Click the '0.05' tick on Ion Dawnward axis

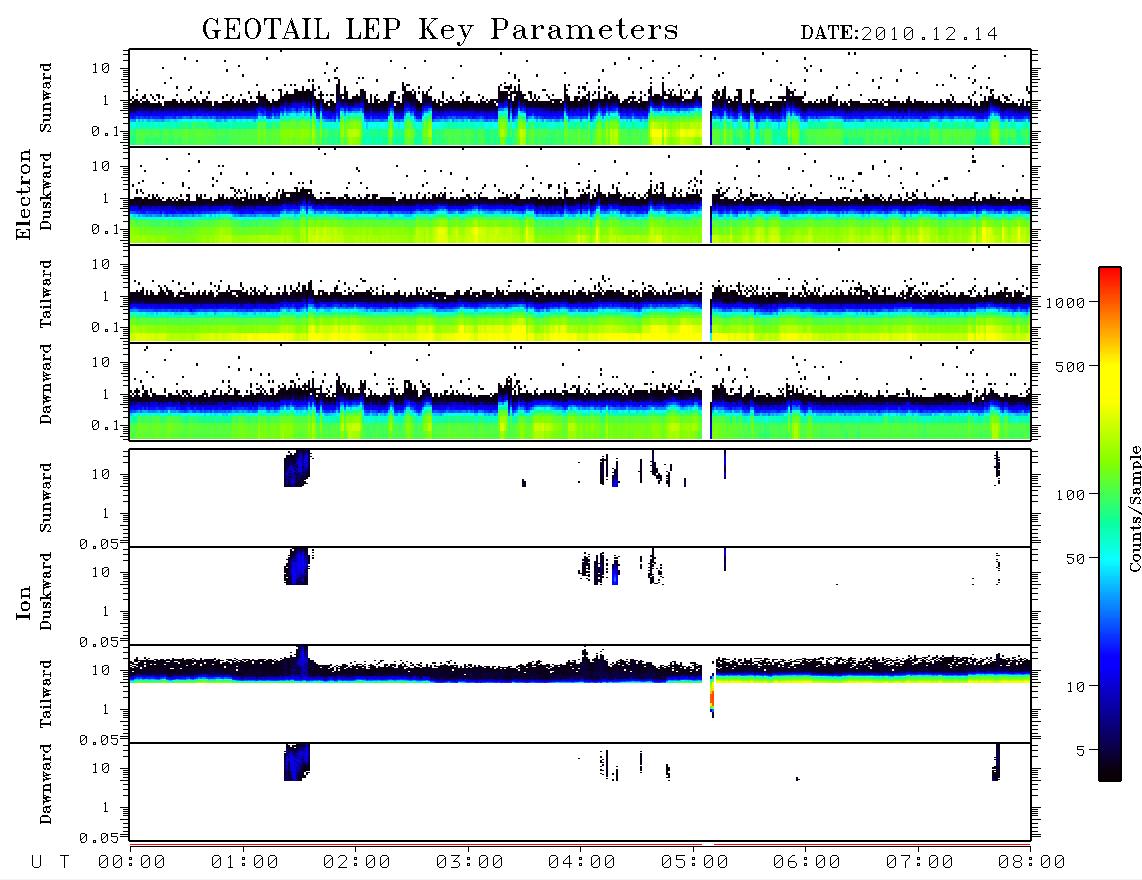[x=98, y=838]
